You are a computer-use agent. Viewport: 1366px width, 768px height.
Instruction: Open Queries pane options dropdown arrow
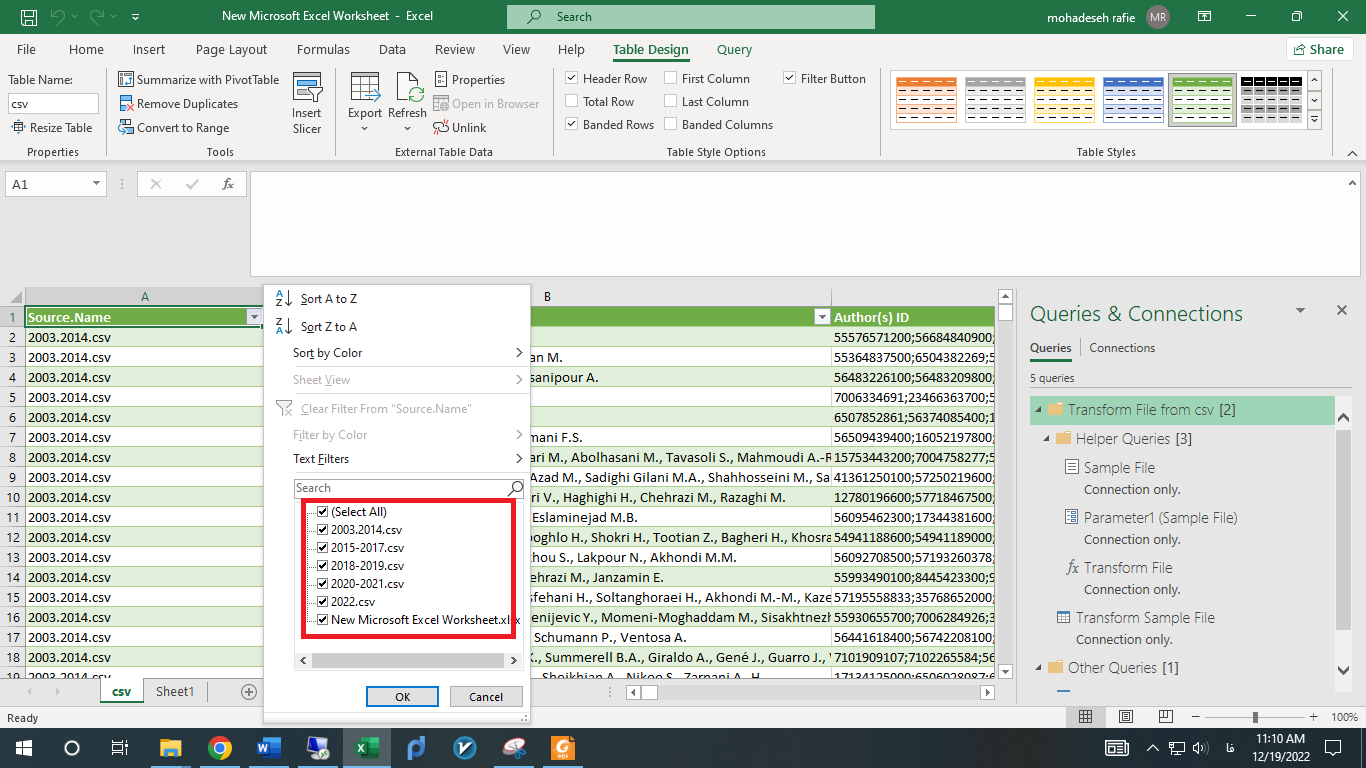(x=1300, y=312)
